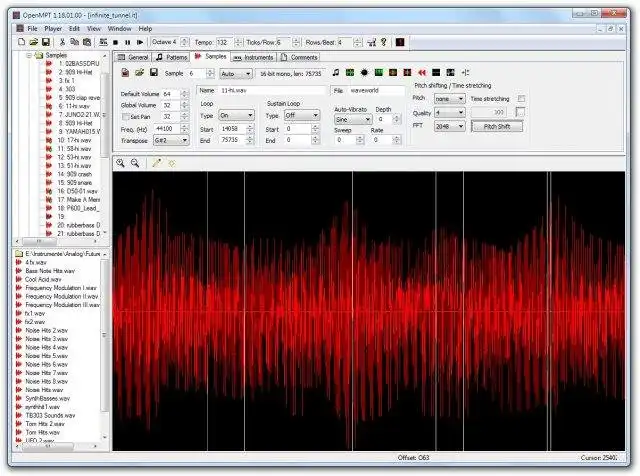Click the Default Volume spinner arrows

[184, 94]
